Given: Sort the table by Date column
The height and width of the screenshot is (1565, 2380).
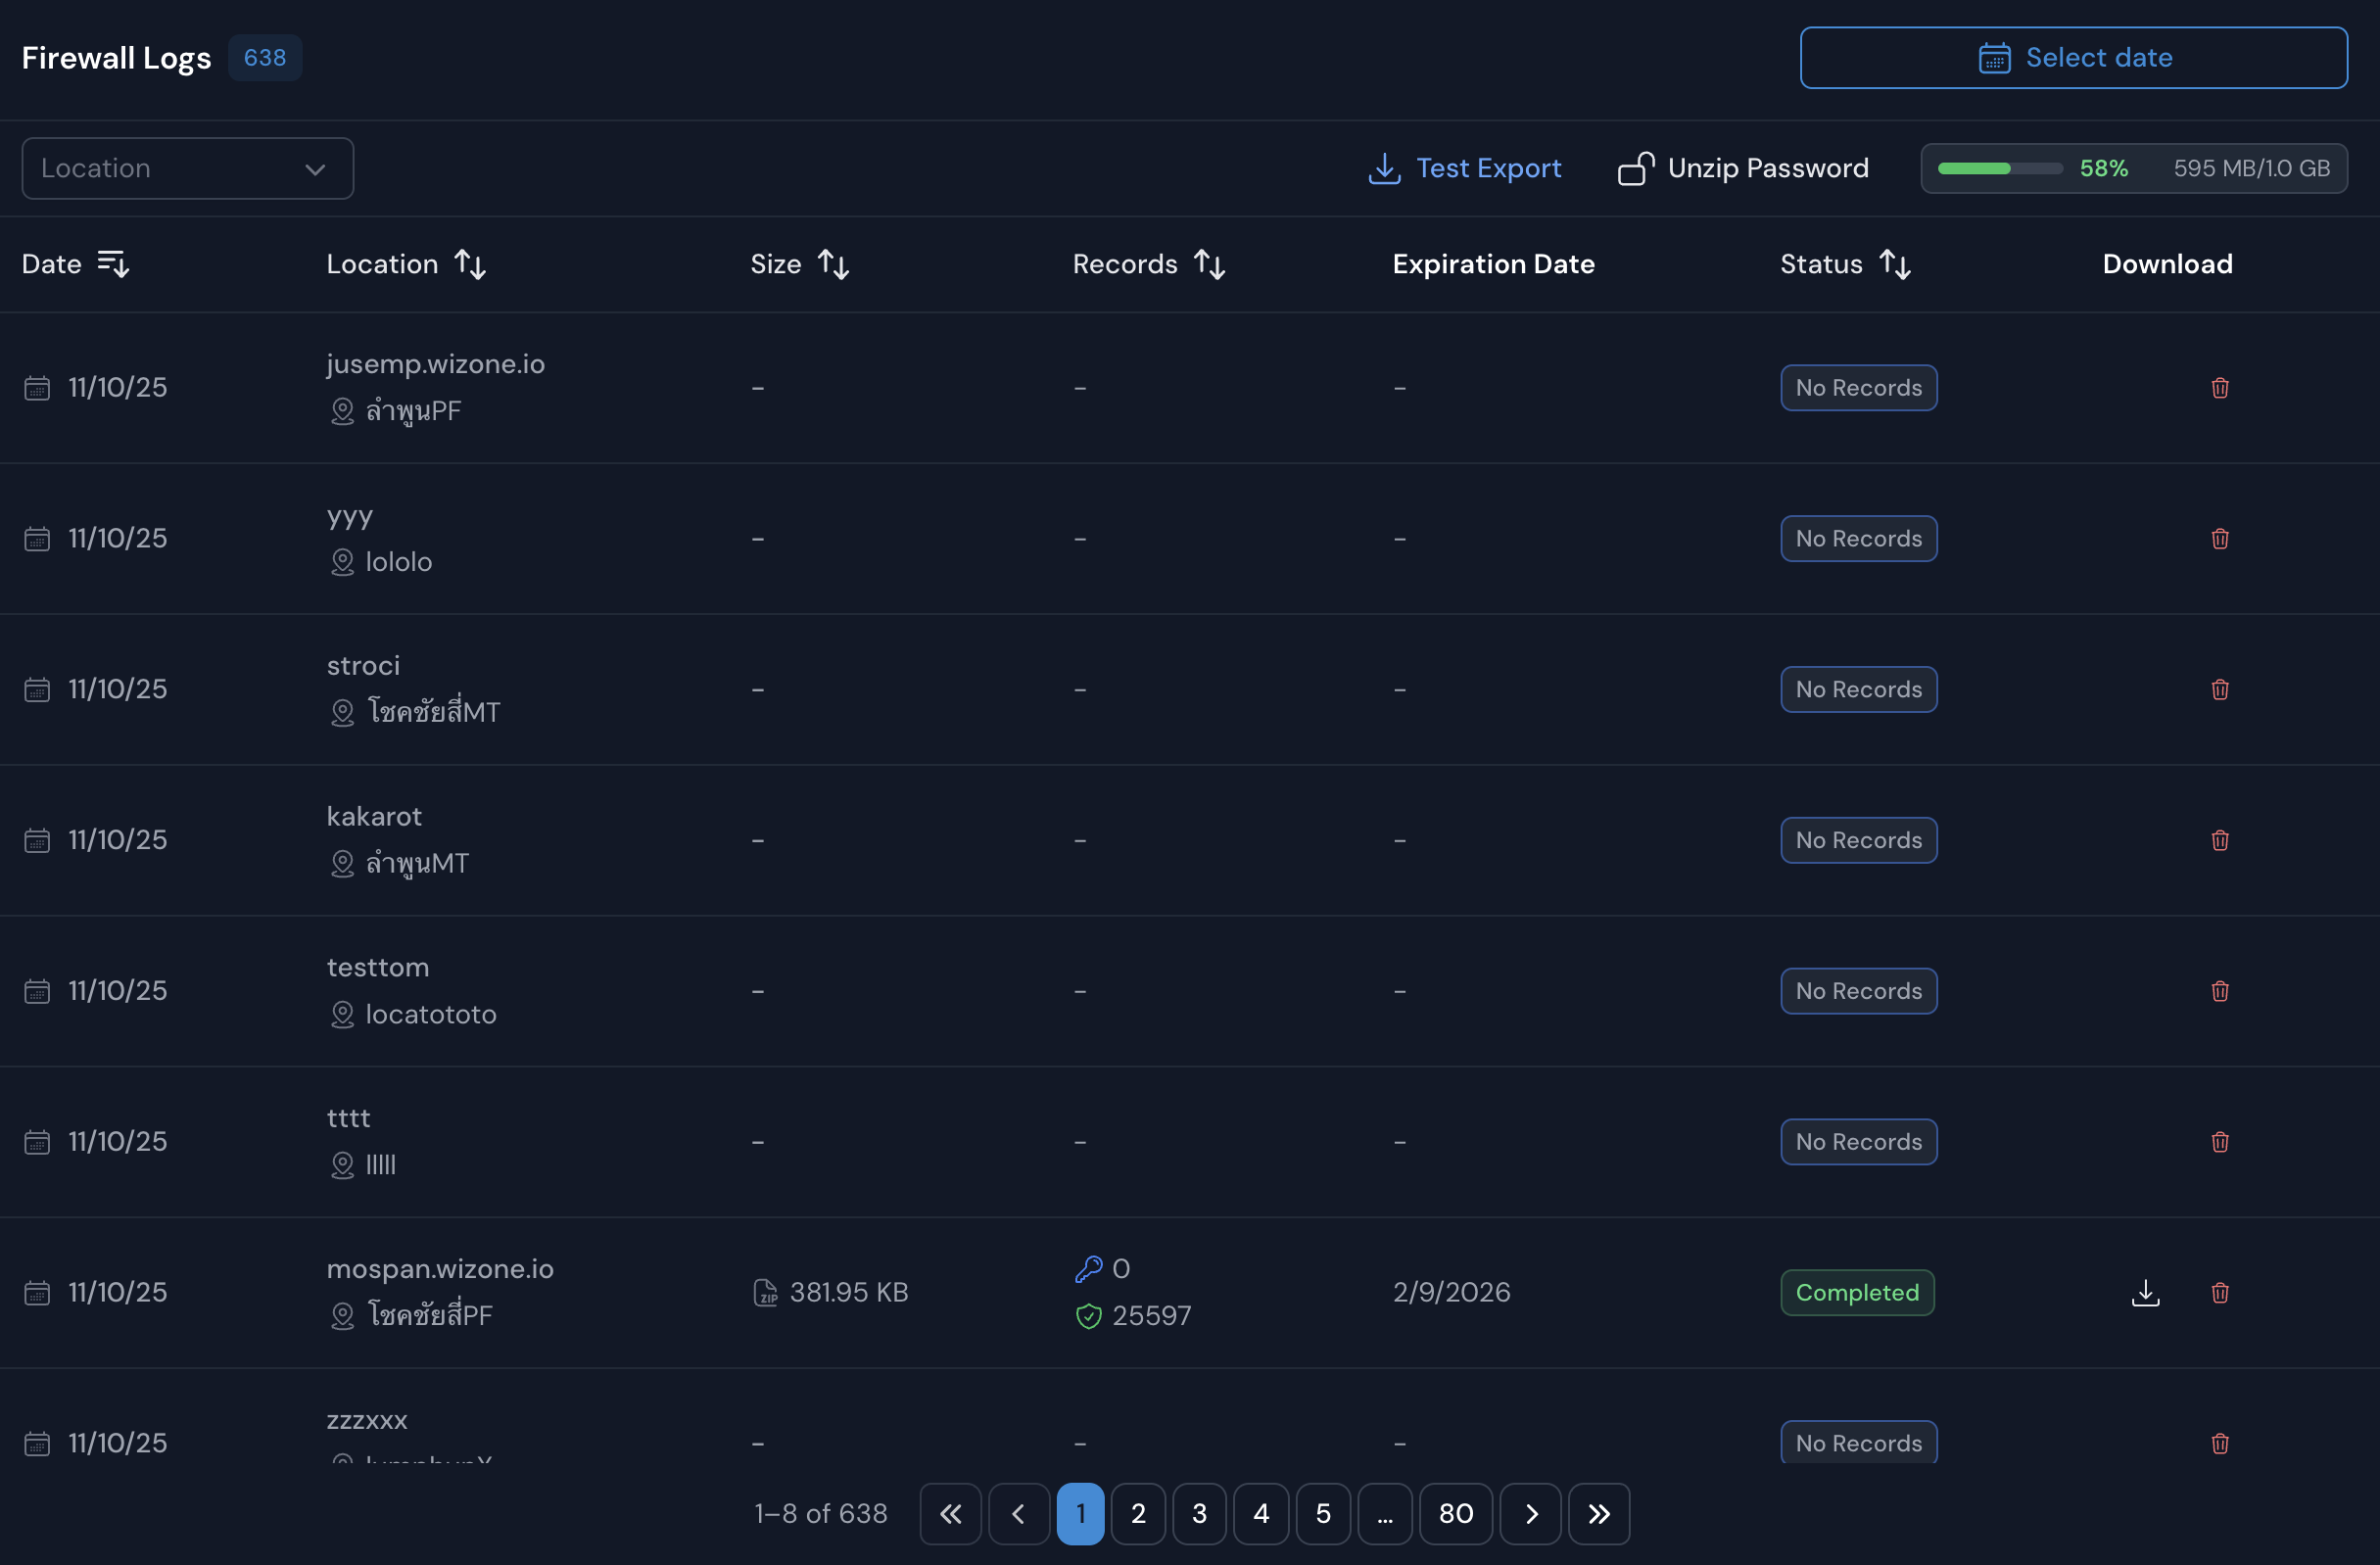Looking at the screenshot, I should click(113, 264).
